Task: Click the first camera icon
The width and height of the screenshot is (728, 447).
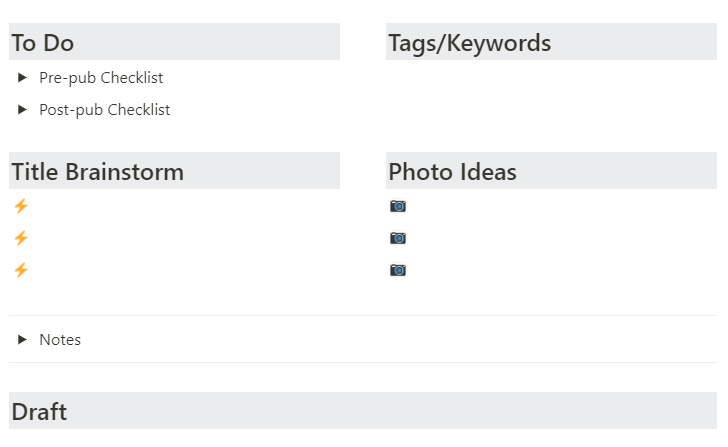Action: 398,206
